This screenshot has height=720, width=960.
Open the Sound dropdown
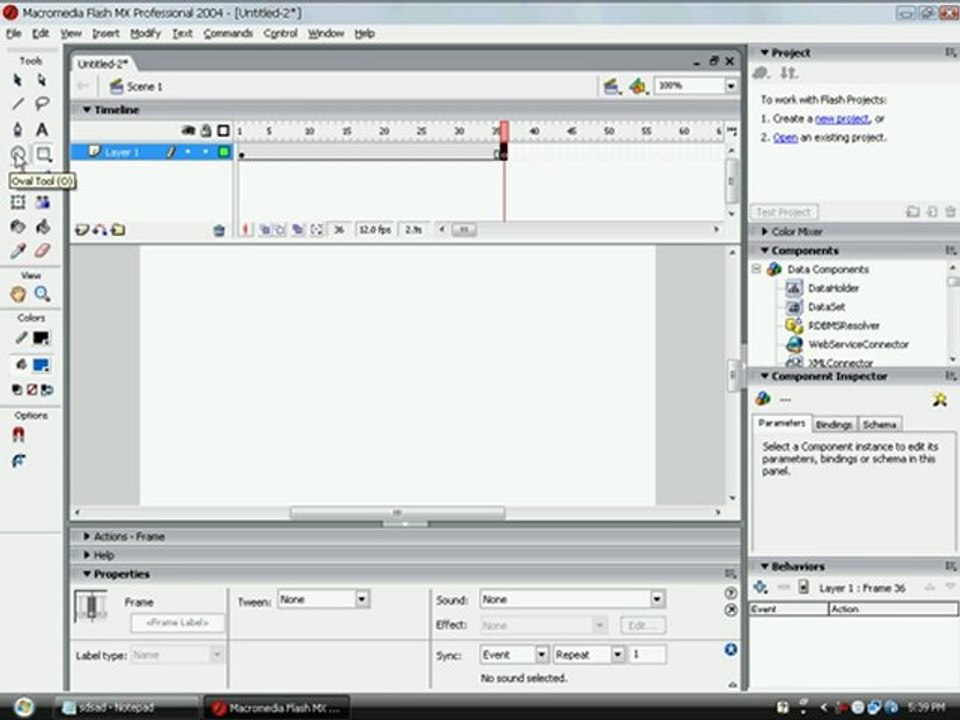tap(656, 599)
